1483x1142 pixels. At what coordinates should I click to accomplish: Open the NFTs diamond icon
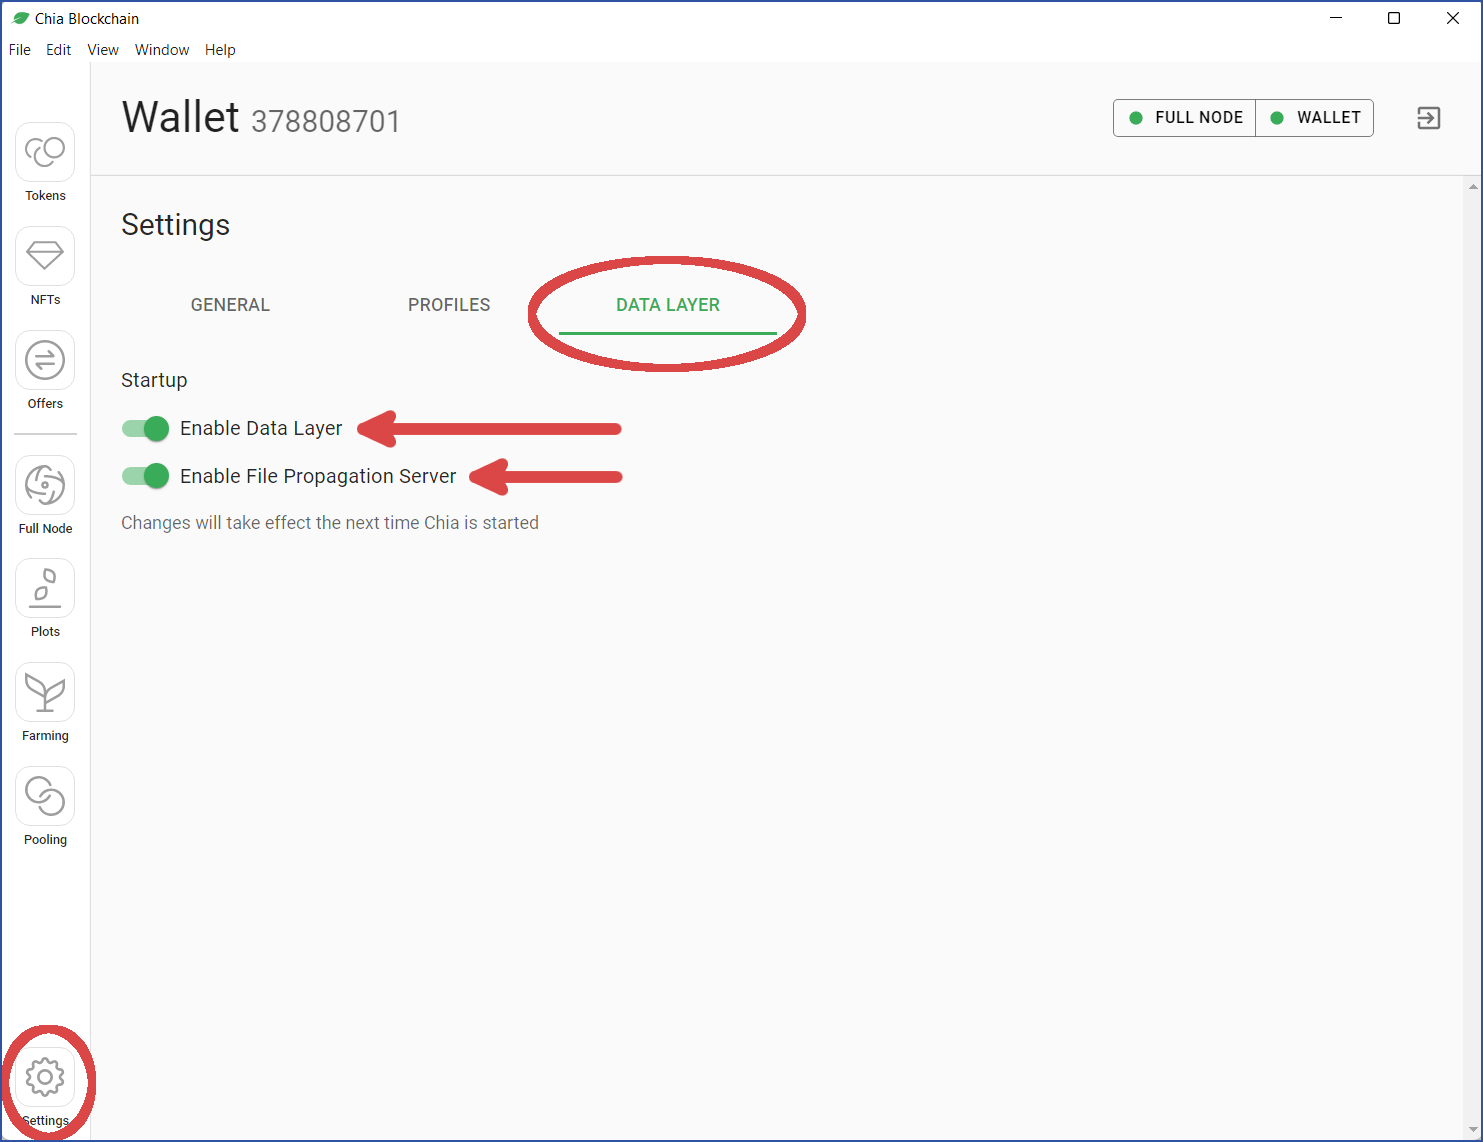pos(45,256)
